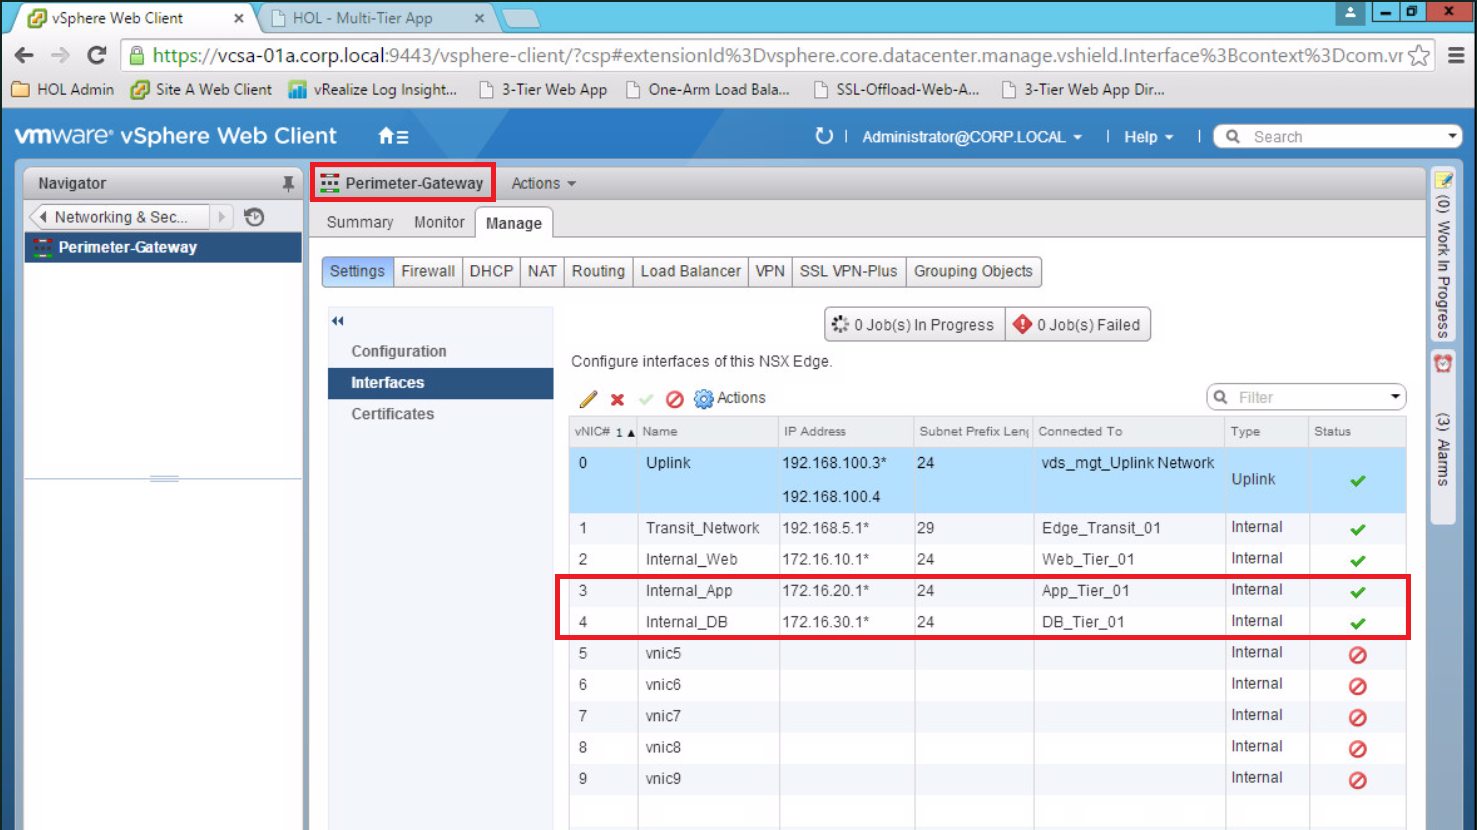The image size is (1477, 830).
Task: Click the red X delete interface icon
Action: pos(617,400)
